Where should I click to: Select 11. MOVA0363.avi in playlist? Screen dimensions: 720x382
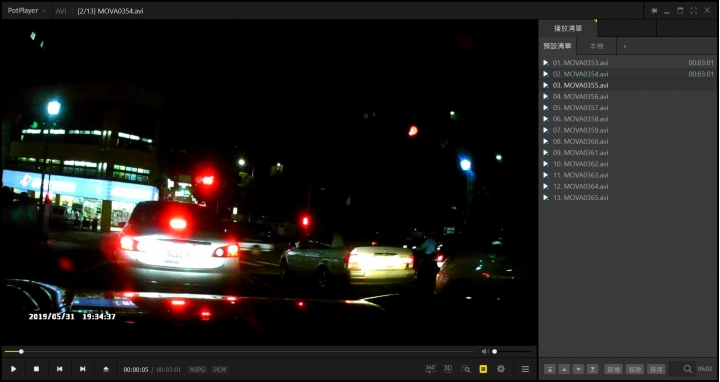tap(628, 175)
